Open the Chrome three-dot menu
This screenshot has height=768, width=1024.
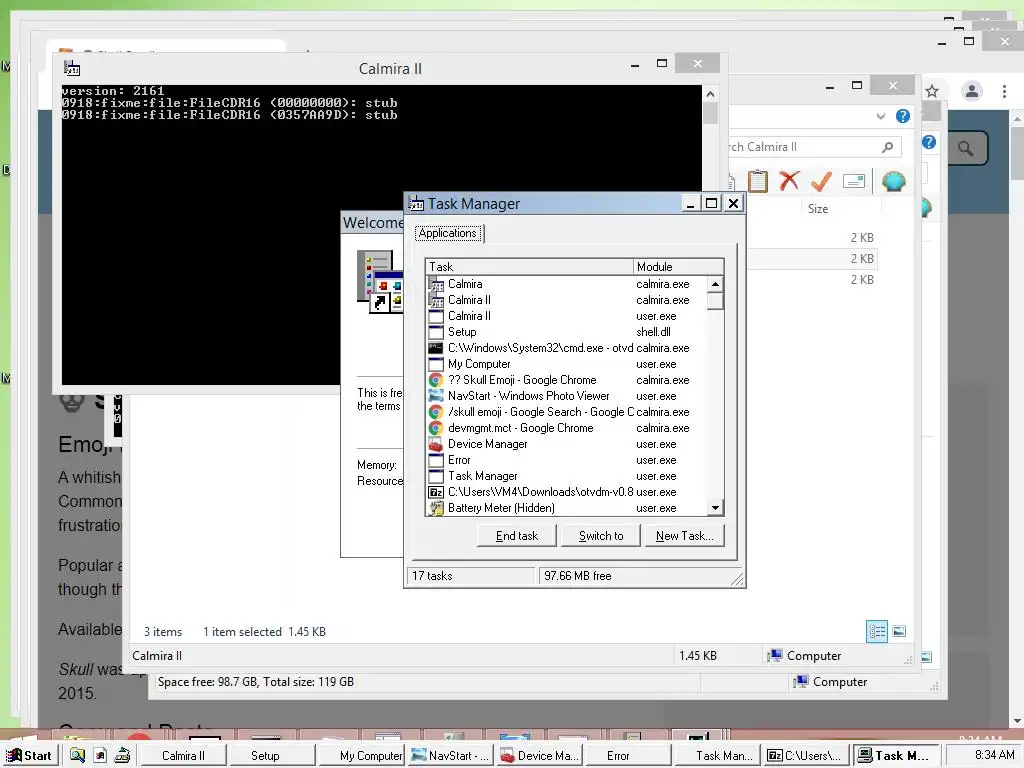click(x=1004, y=91)
